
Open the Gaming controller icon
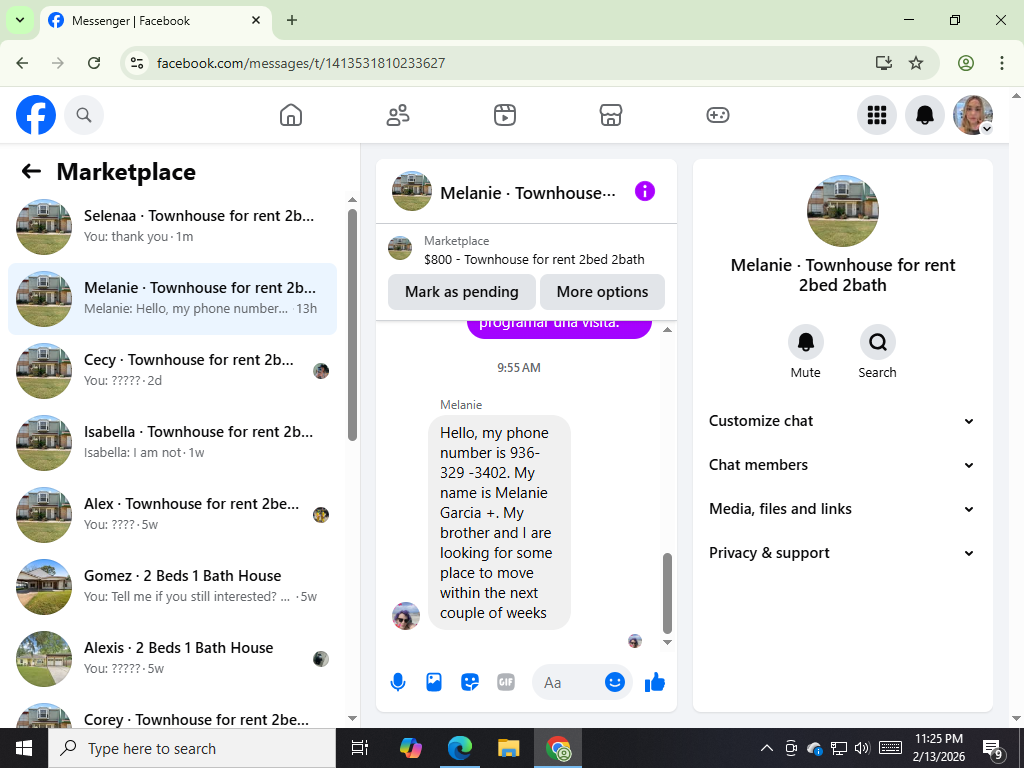[x=718, y=115]
